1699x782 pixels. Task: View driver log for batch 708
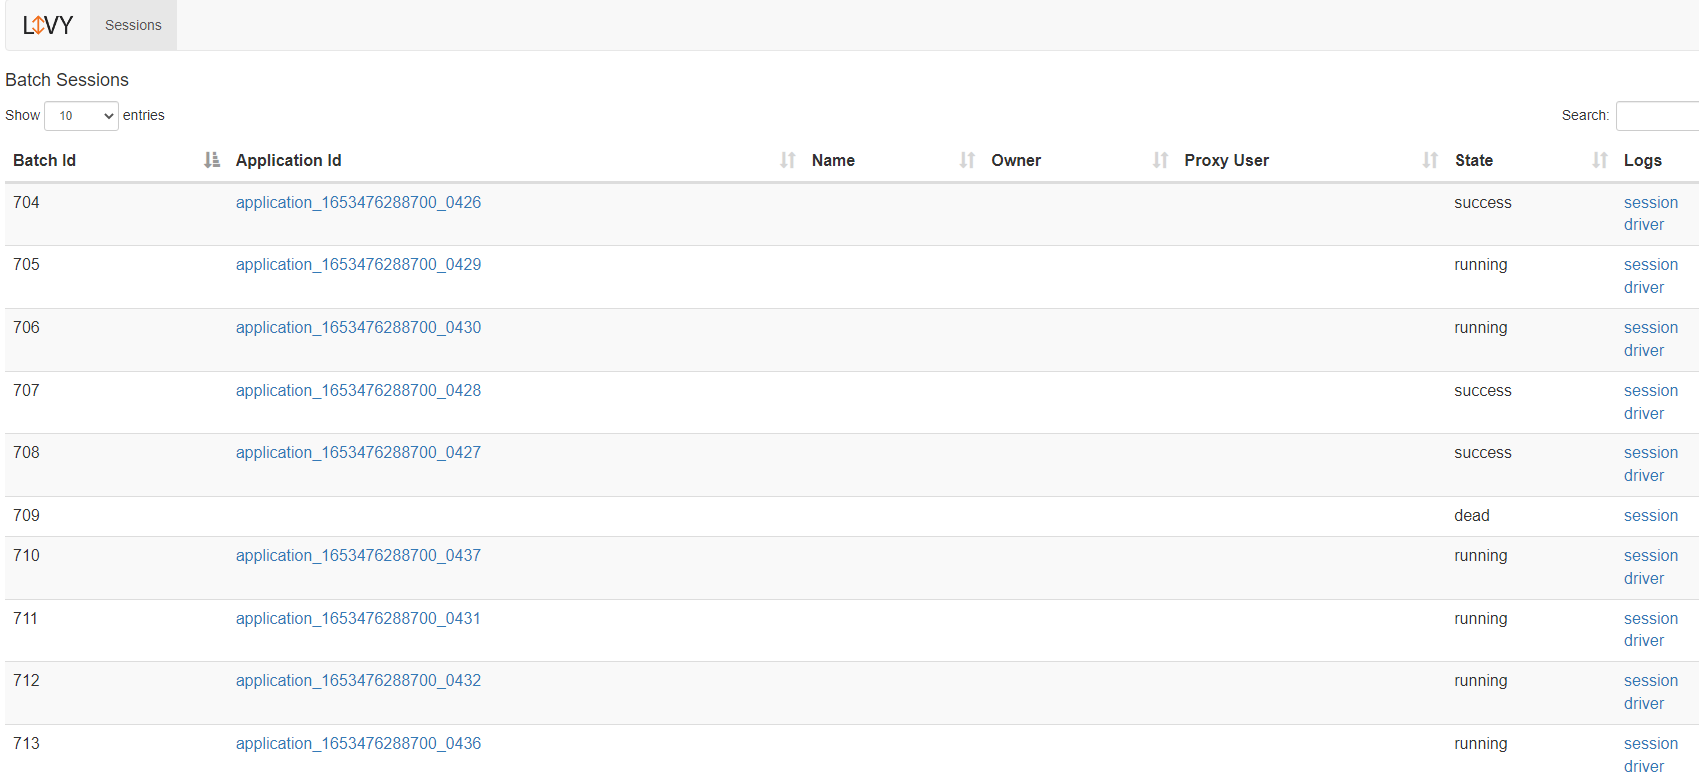click(1643, 475)
